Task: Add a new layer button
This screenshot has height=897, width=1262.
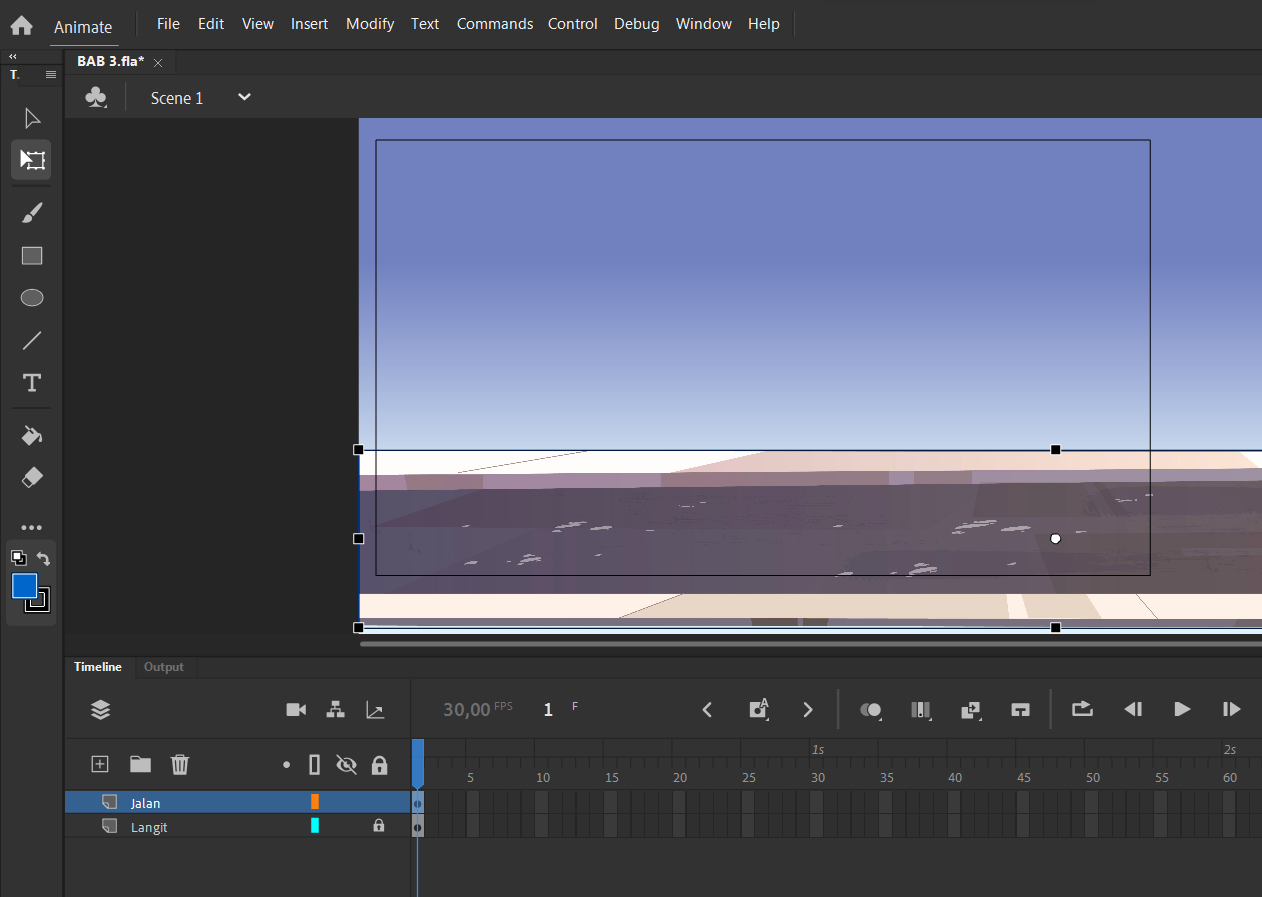Action: click(100, 764)
